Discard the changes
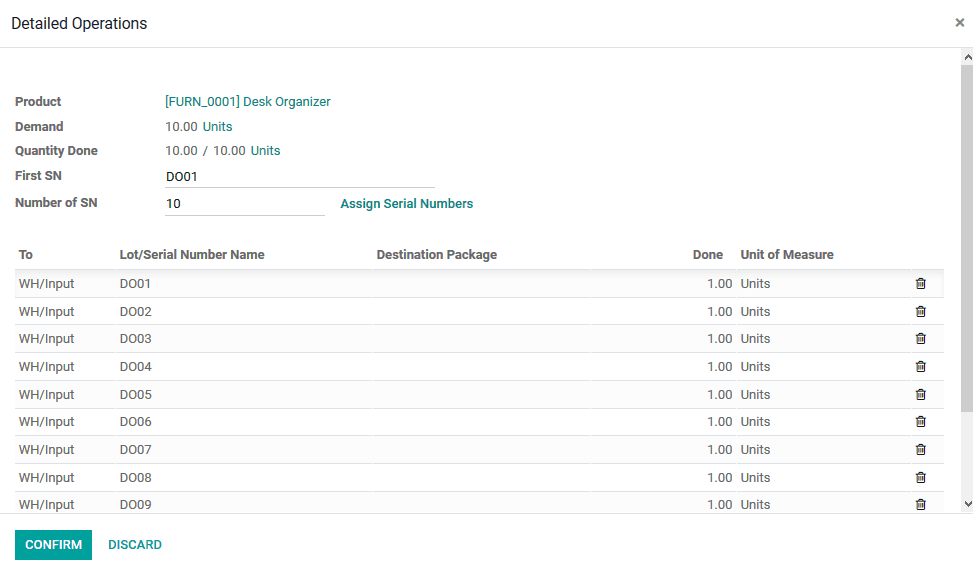Viewport: 973px width, 579px height. click(135, 545)
